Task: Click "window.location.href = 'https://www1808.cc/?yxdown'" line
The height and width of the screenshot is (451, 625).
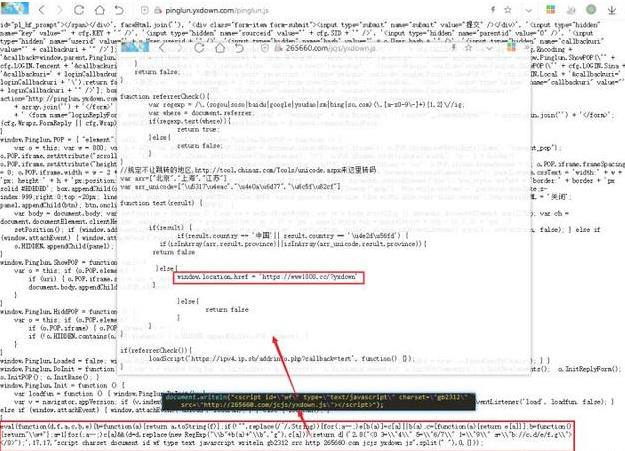Action: tap(269, 277)
